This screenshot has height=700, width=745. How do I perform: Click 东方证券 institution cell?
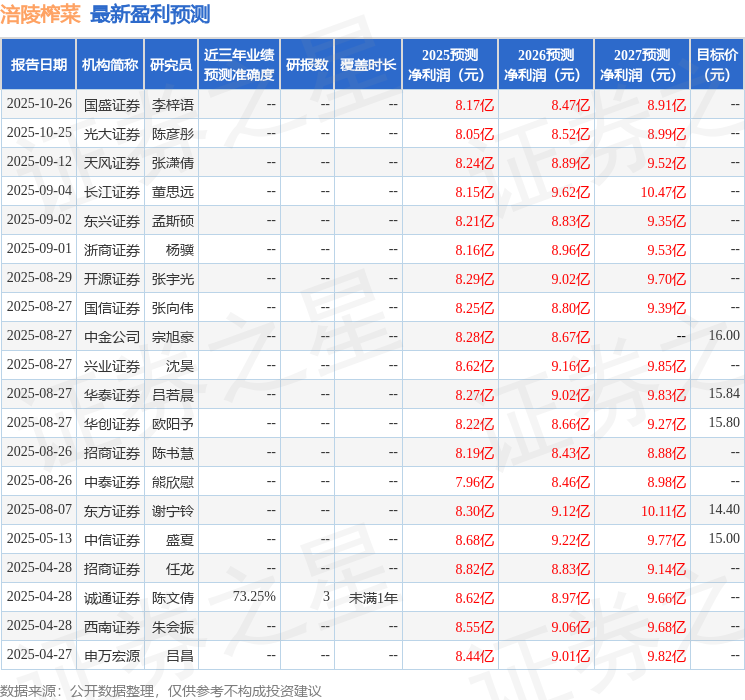tap(112, 511)
